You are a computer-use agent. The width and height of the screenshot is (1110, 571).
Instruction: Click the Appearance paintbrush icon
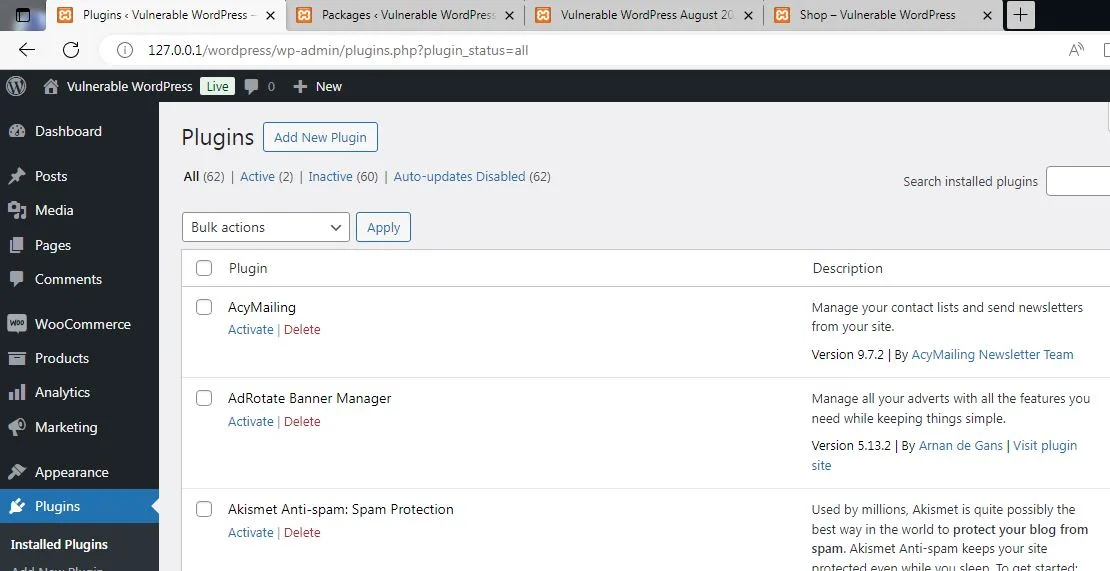(17, 472)
